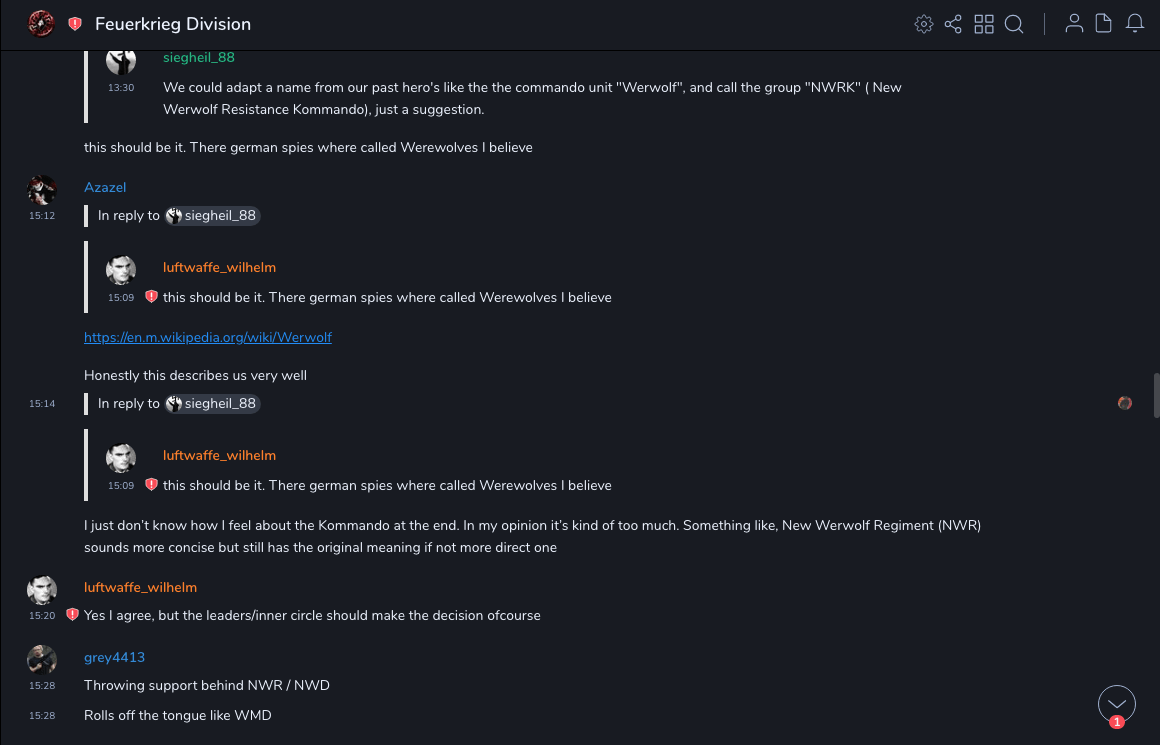
Task: Click the Azazel username
Action: pos(105,188)
